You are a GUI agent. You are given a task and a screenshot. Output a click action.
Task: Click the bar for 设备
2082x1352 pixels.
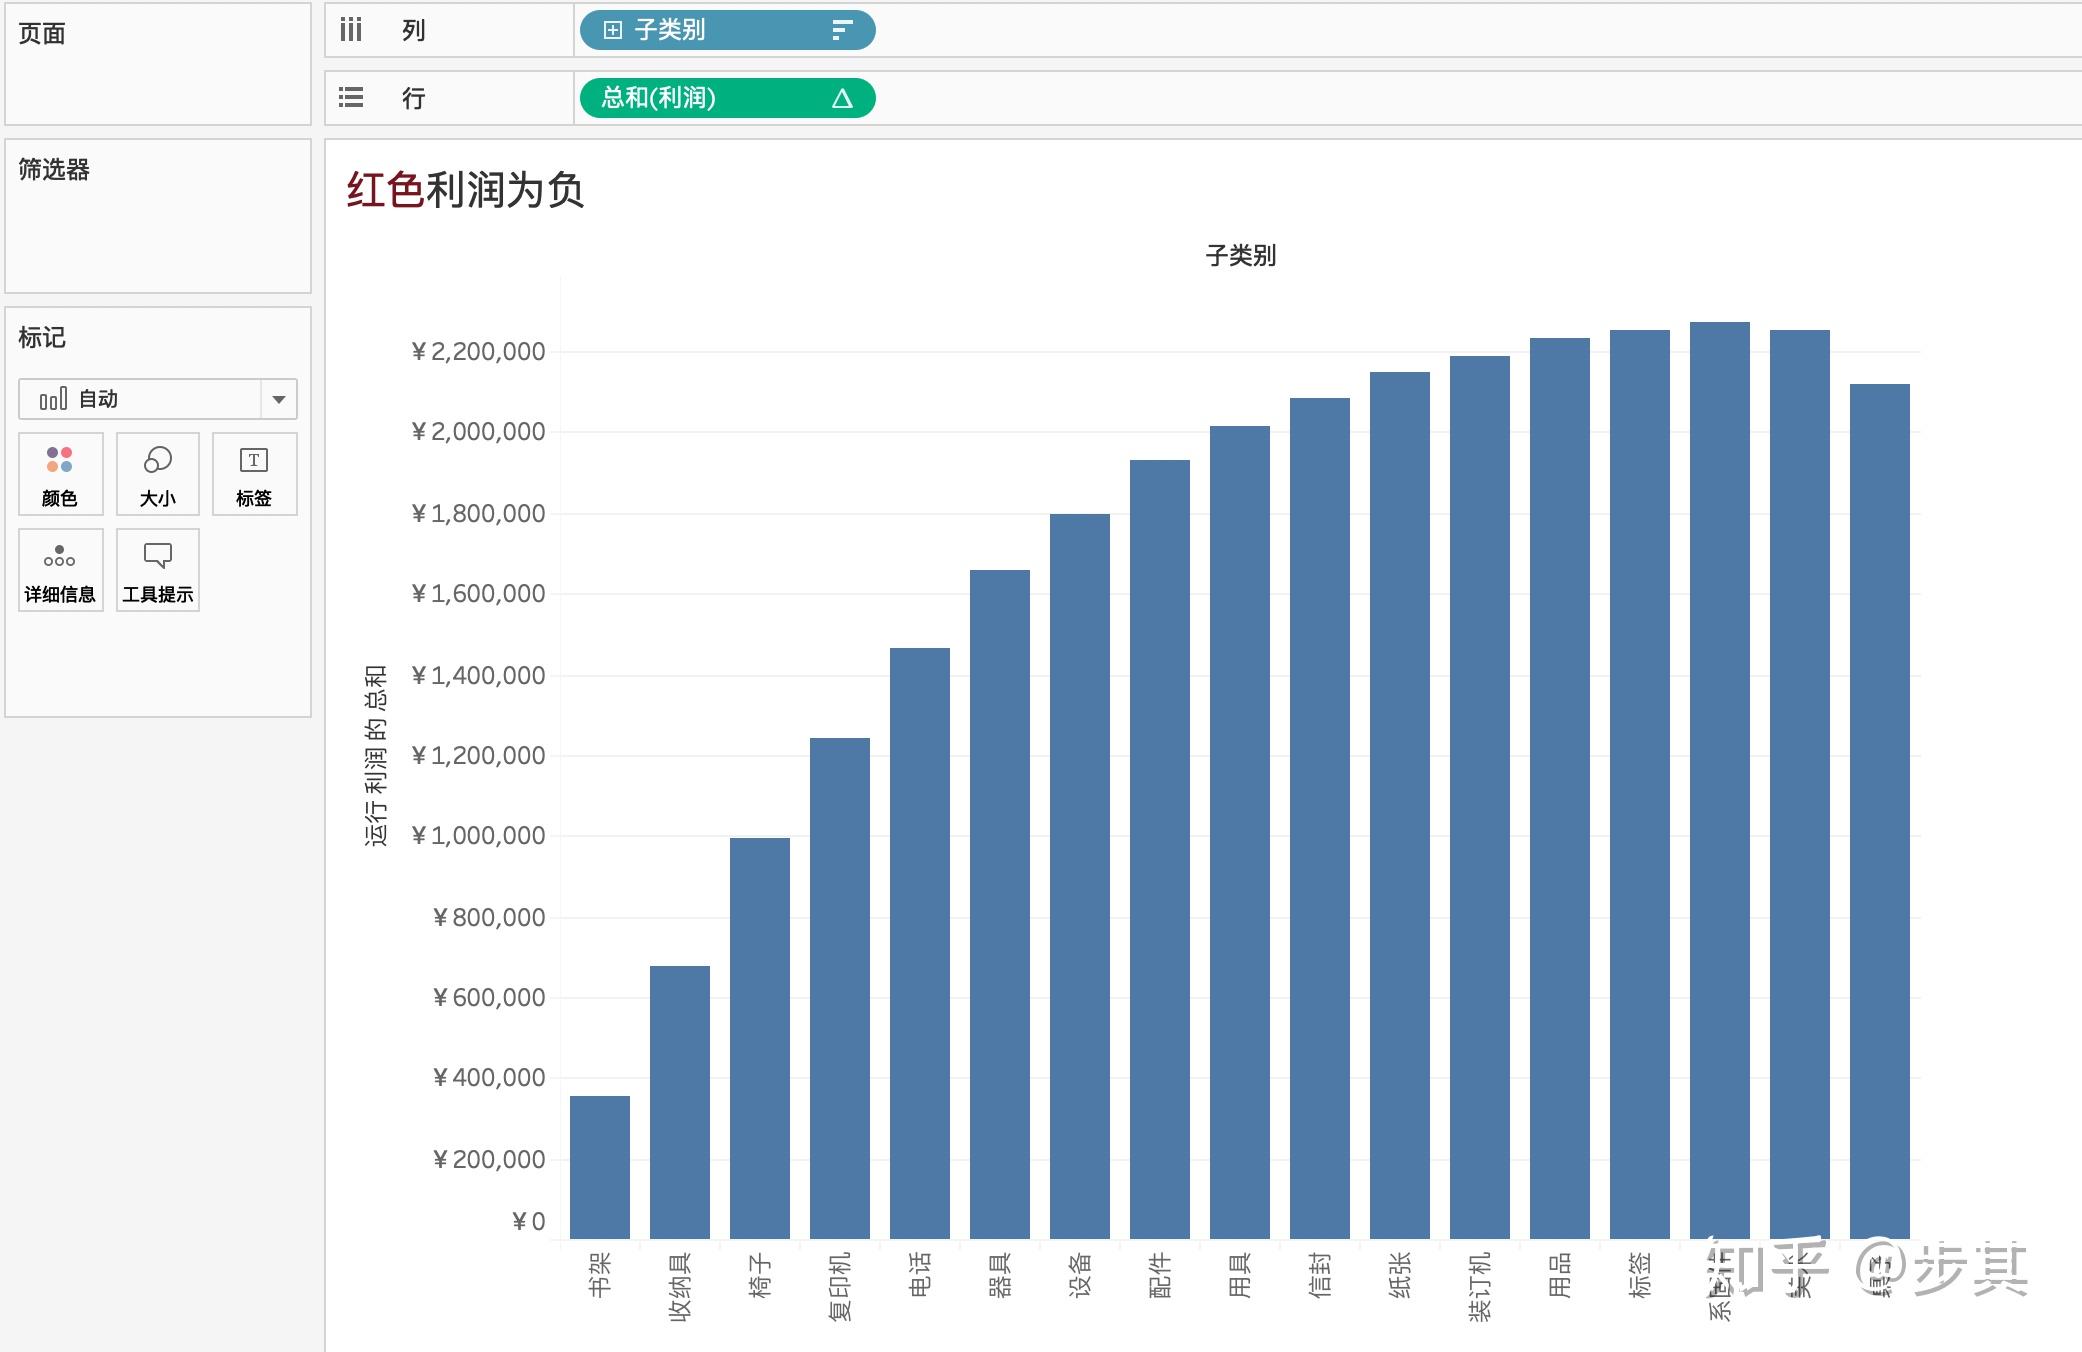coord(1080,876)
